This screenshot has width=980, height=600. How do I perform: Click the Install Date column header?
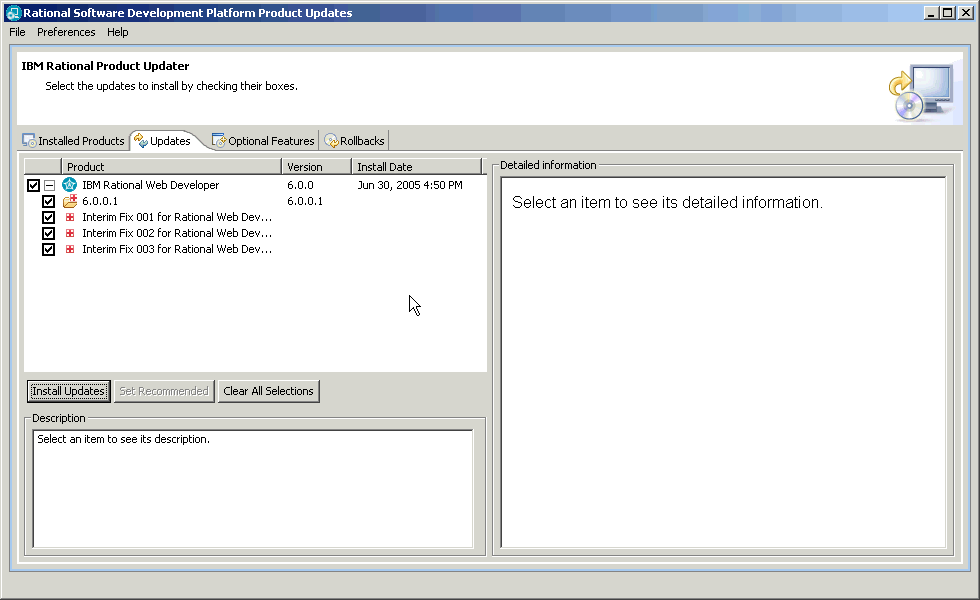pos(416,167)
